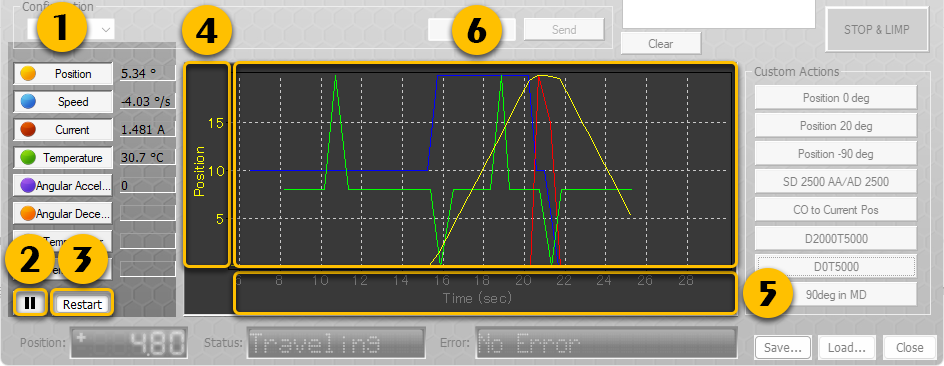The image size is (944, 366).
Task: Click the Send button
Action: click(564, 29)
